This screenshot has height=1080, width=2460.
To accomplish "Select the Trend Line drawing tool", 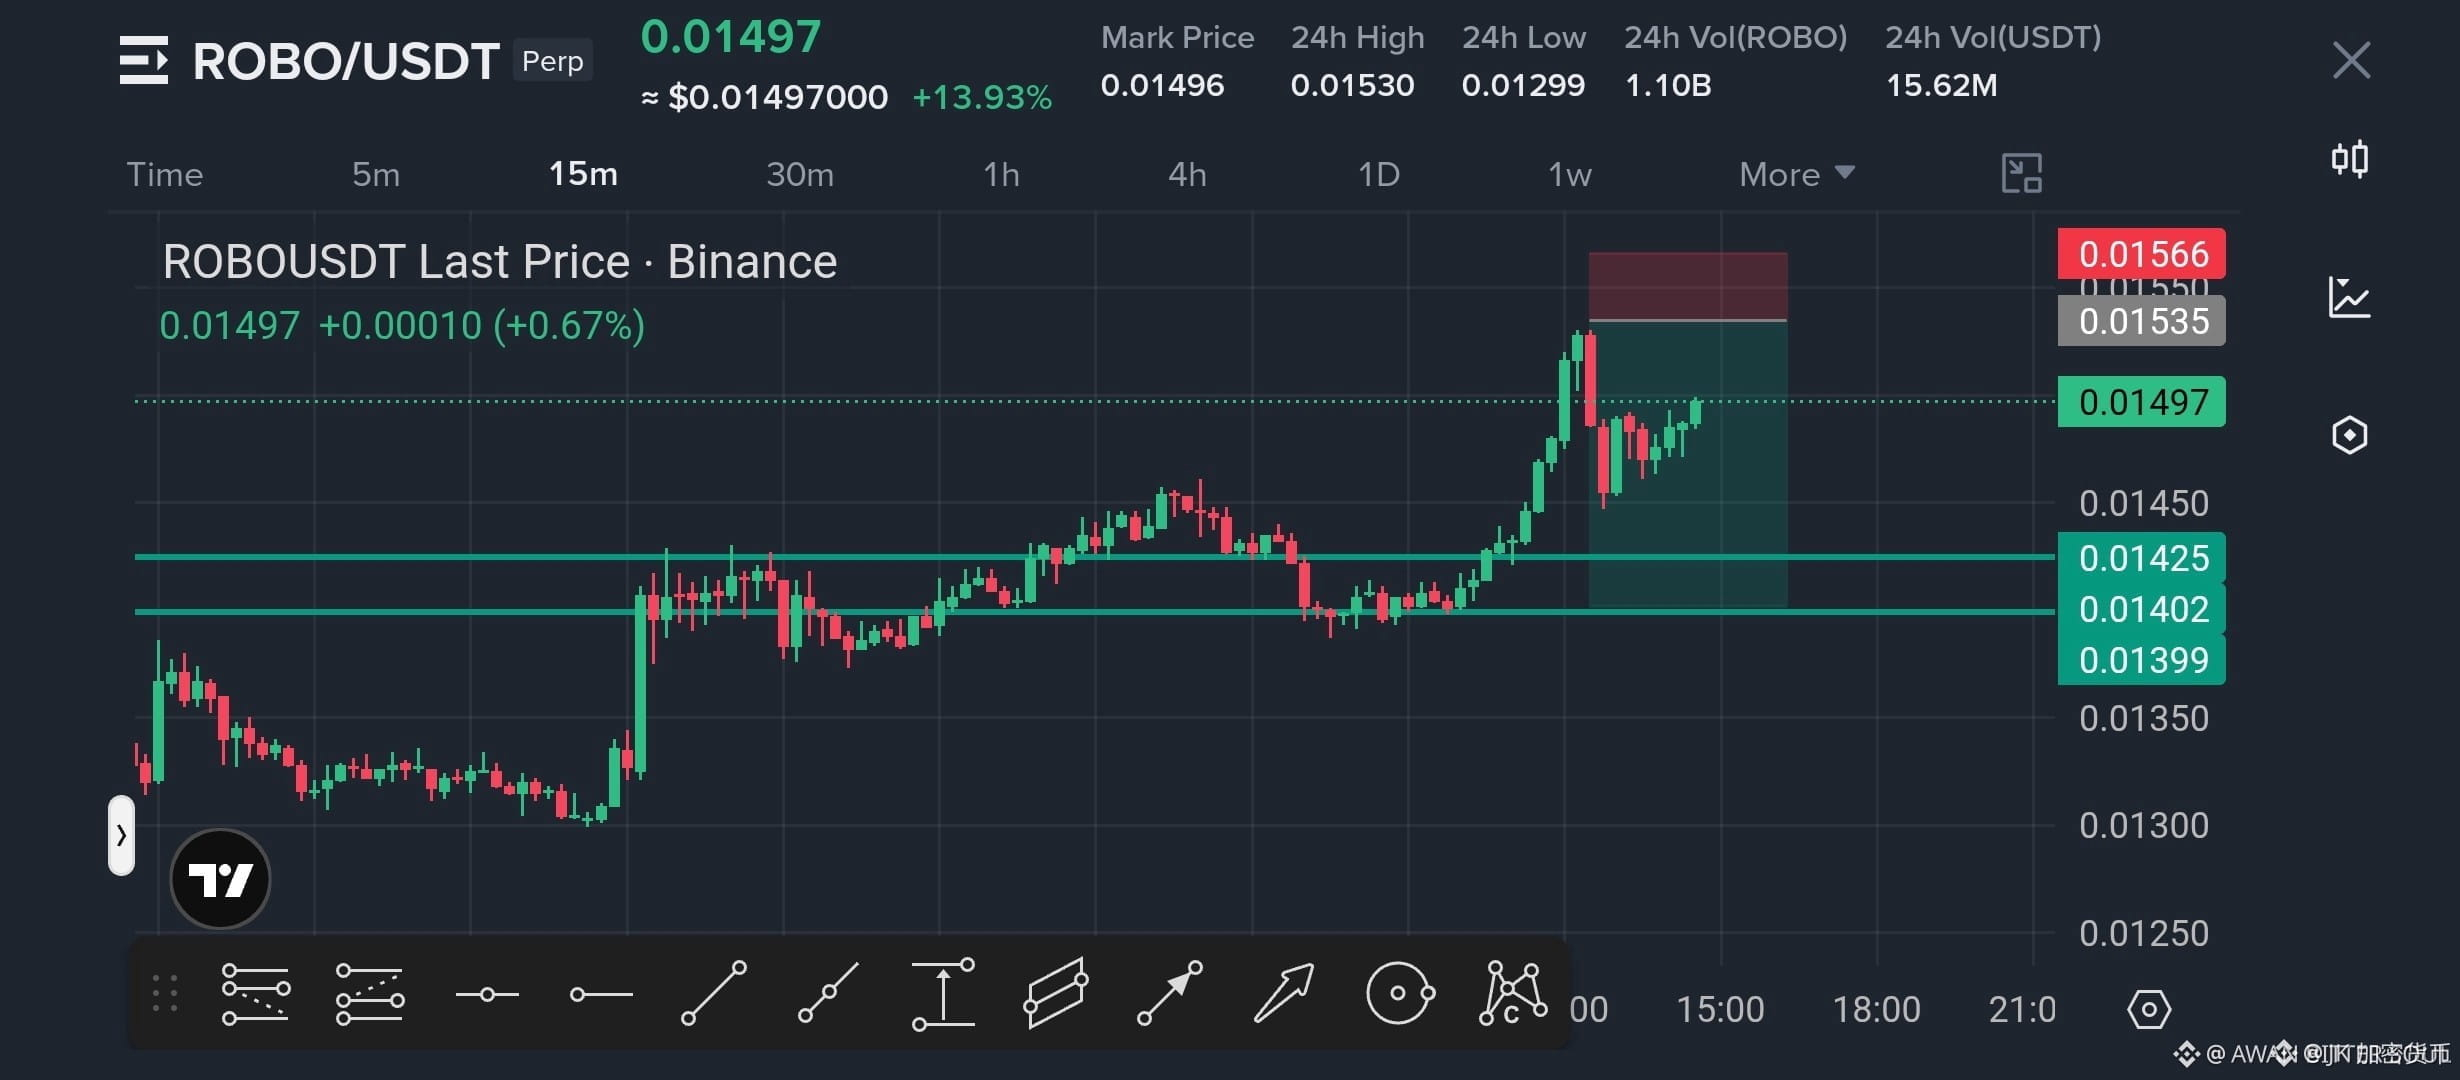I will (x=714, y=993).
